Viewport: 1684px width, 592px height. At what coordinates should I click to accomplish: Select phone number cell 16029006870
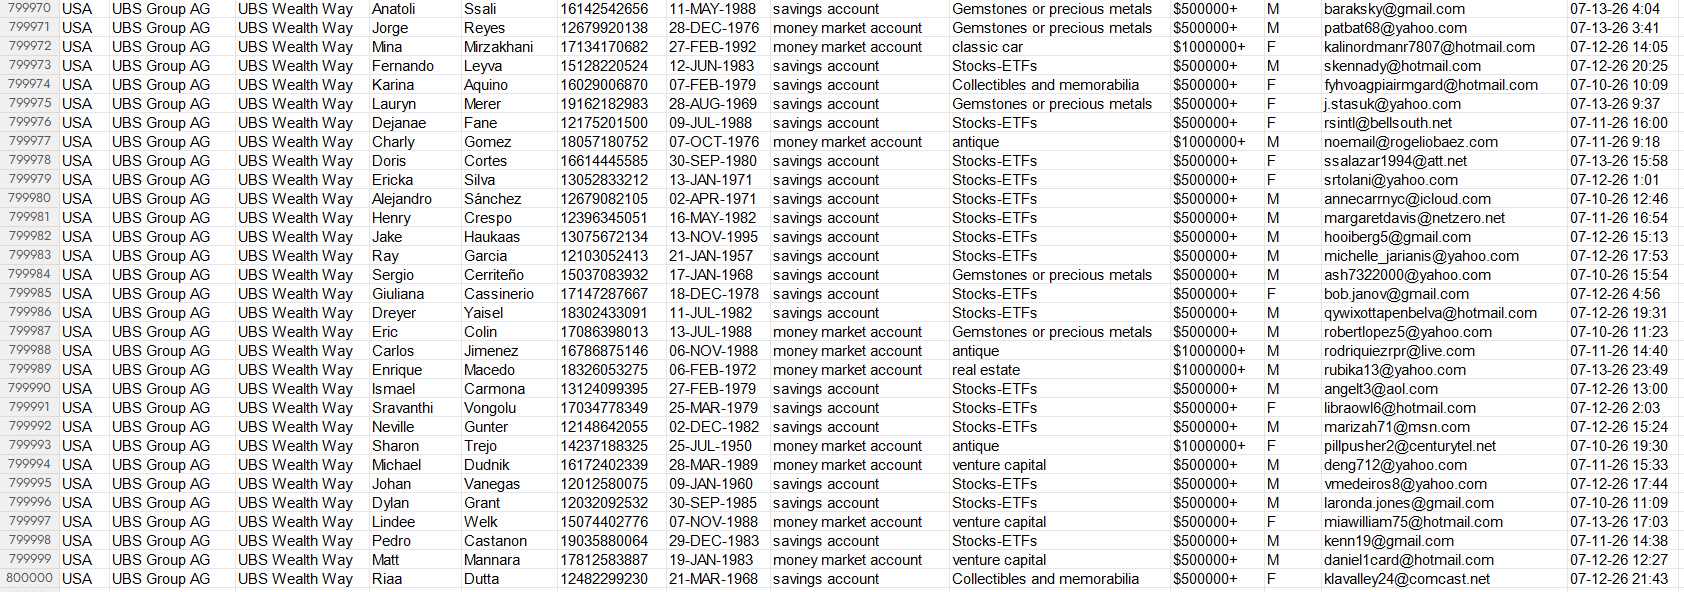pyautogui.click(x=611, y=85)
